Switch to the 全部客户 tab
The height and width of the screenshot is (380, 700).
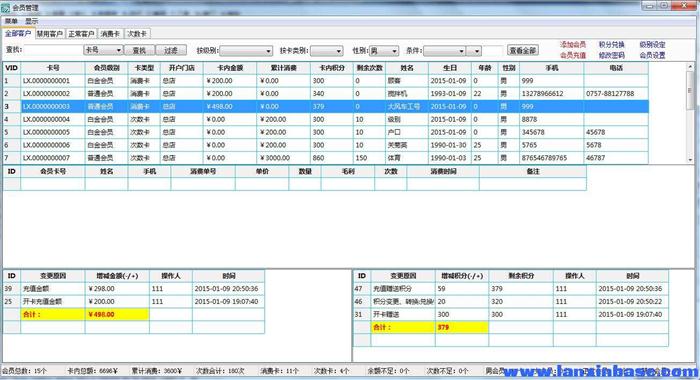18,33
